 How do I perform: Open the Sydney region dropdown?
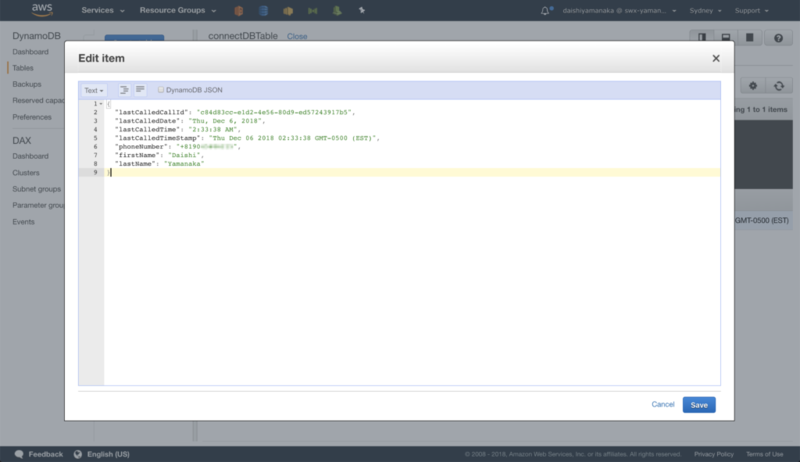[705, 10]
